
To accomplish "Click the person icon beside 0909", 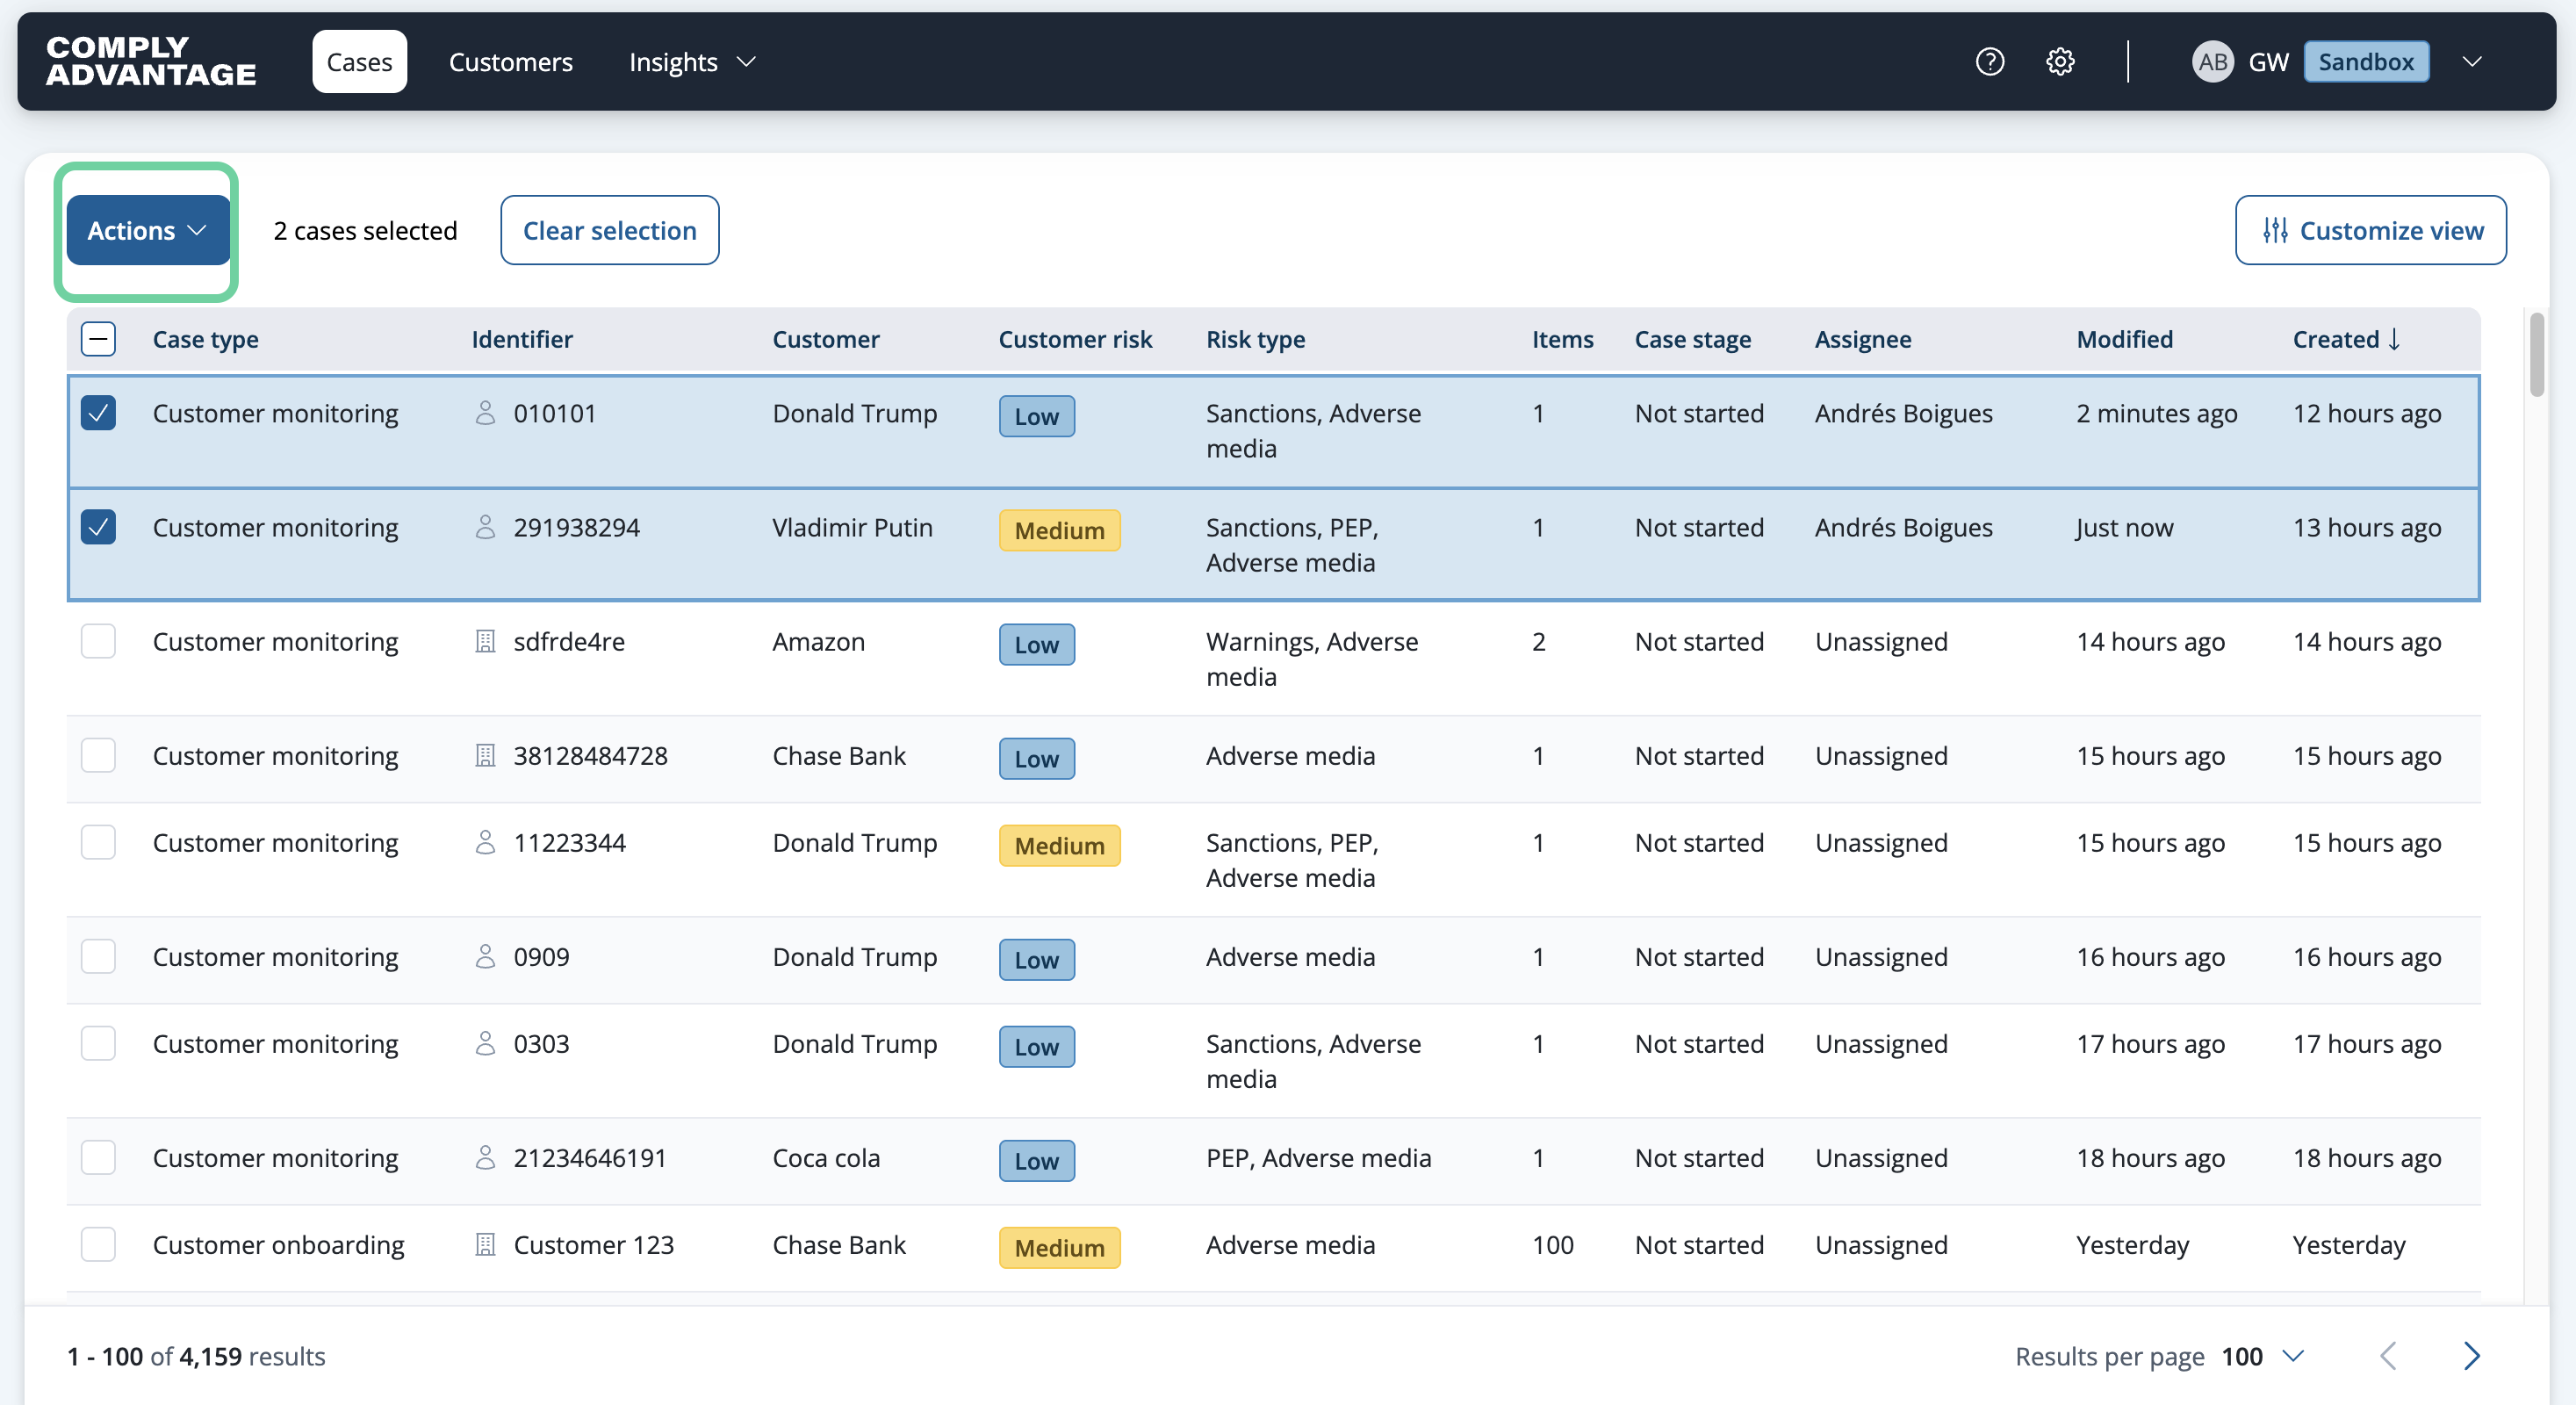I will click(485, 956).
